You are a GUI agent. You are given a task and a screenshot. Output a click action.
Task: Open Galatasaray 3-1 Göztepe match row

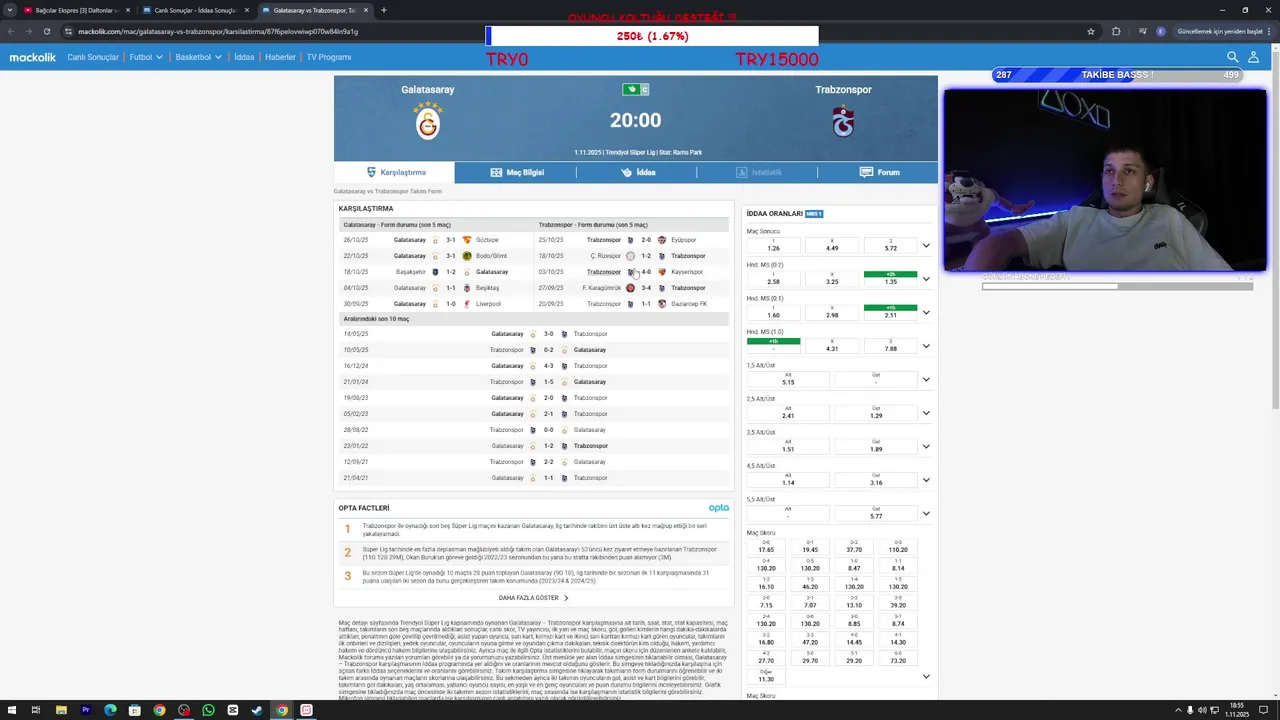435,240
